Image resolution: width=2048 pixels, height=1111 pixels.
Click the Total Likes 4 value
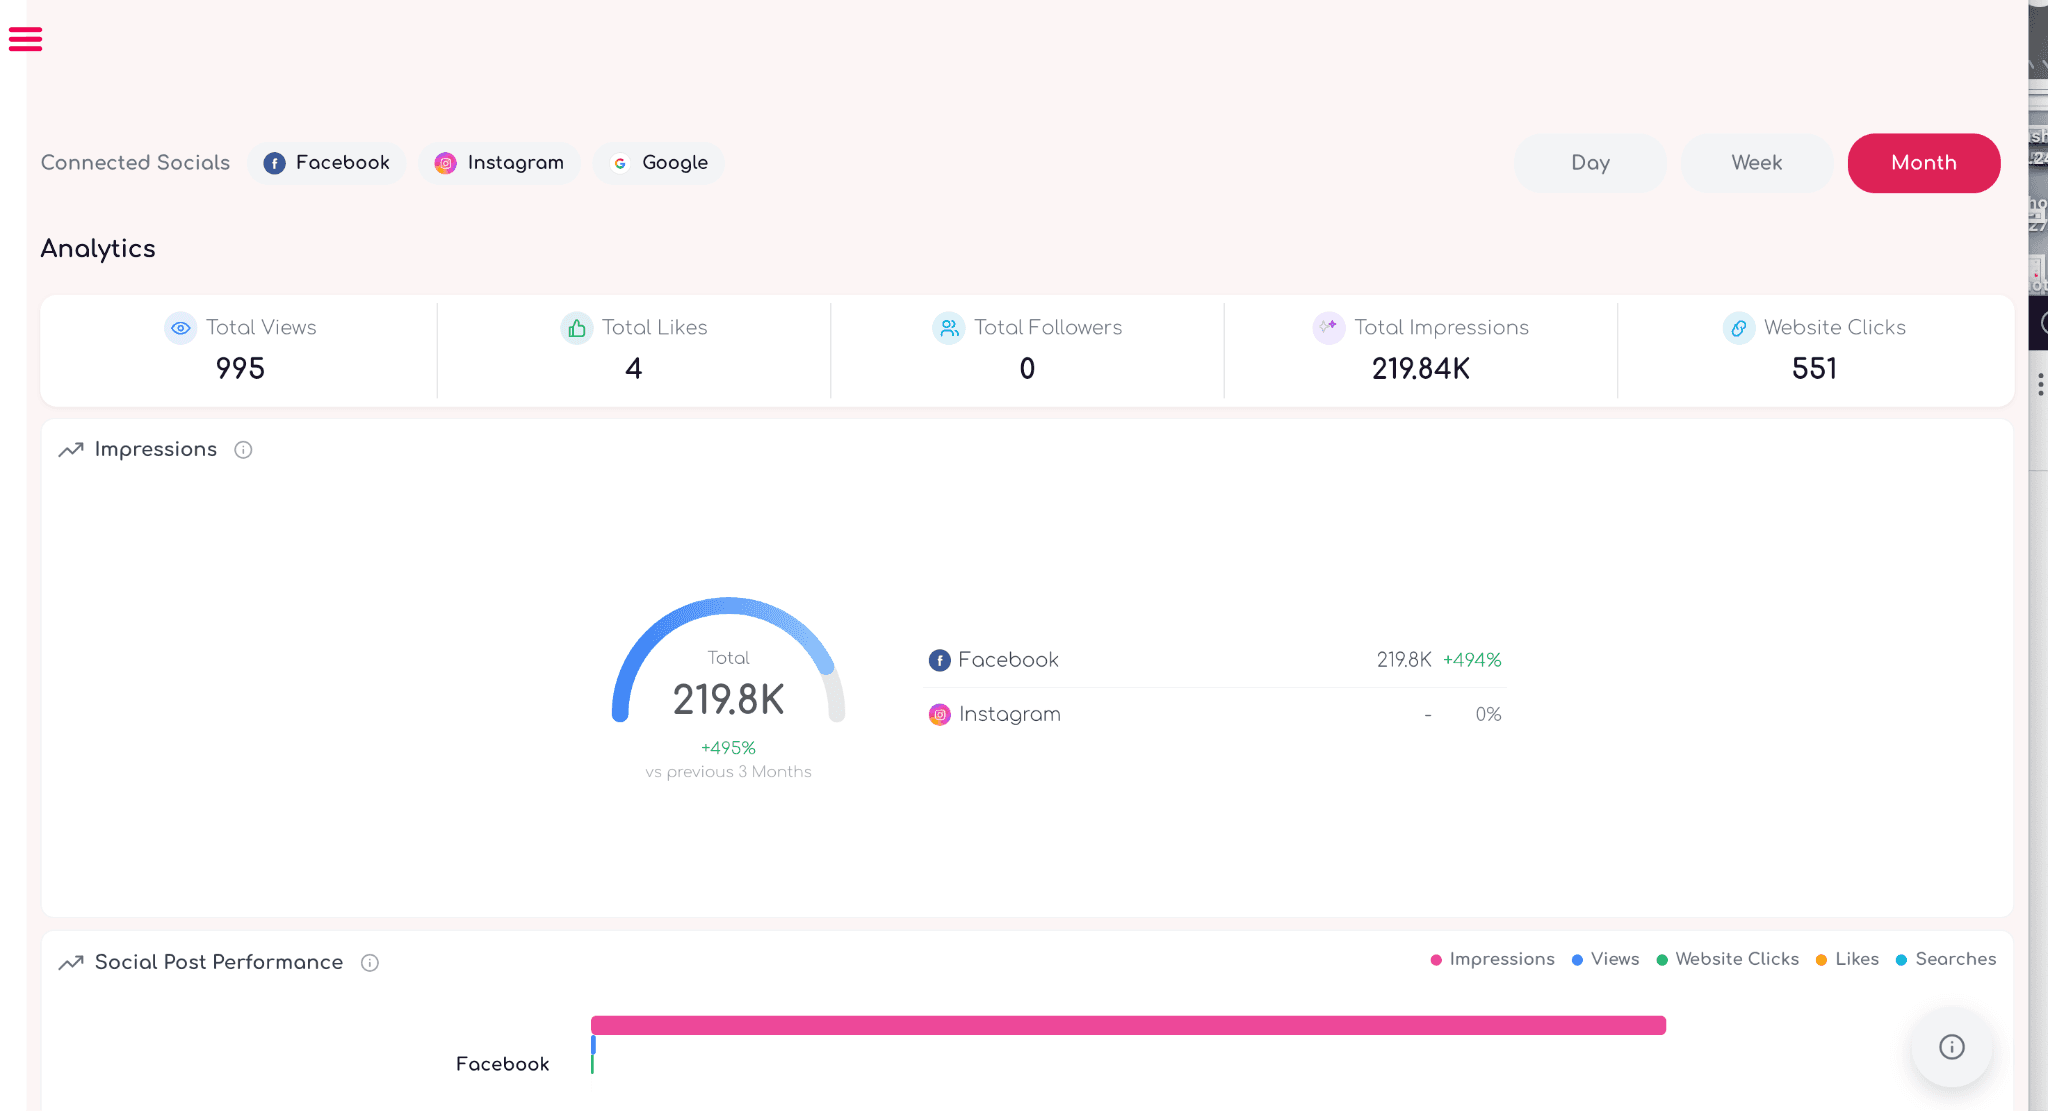(x=633, y=369)
